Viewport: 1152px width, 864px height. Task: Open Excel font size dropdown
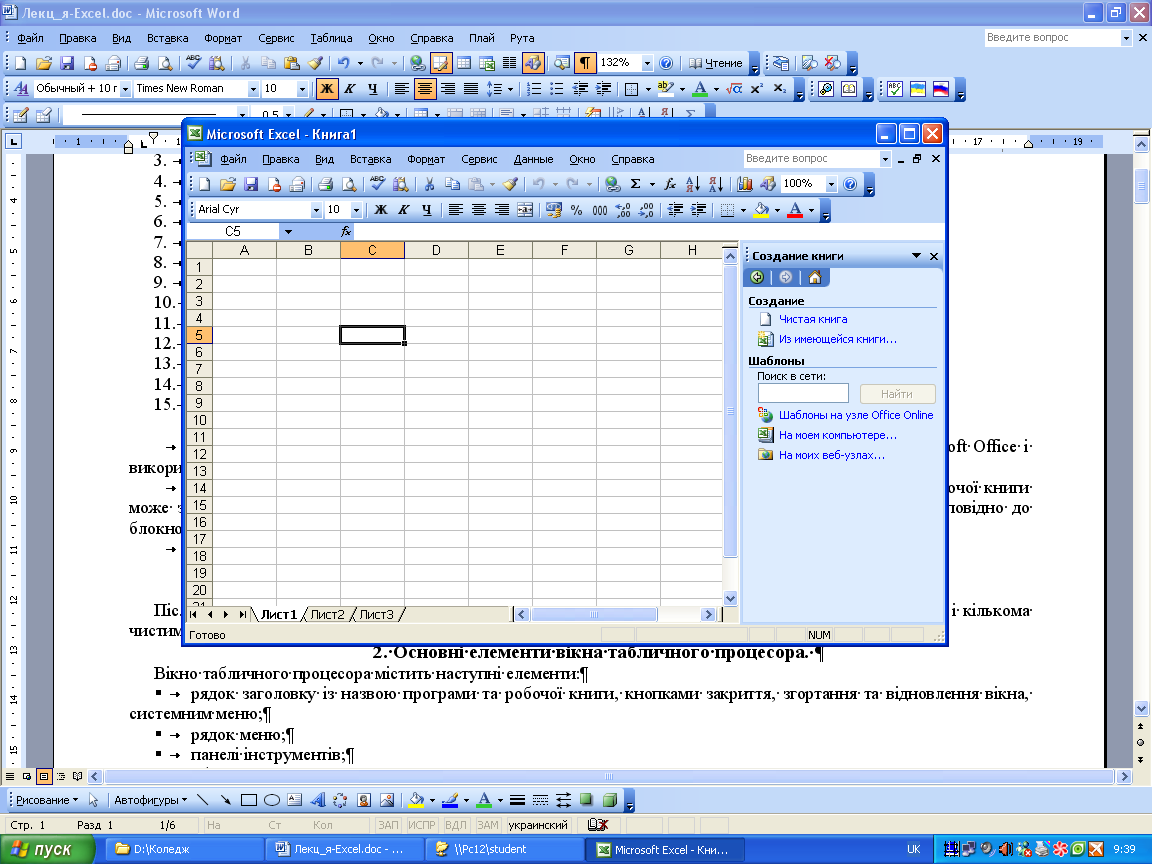tap(356, 210)
